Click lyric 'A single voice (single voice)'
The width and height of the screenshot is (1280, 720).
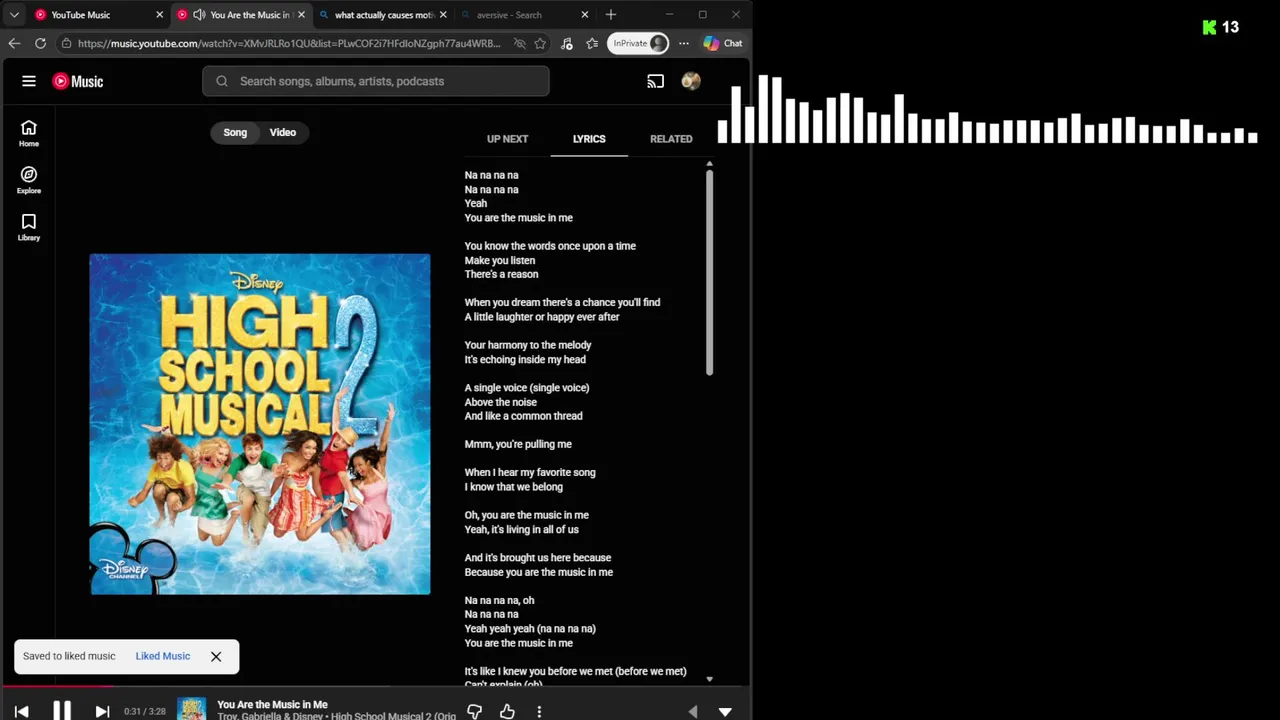[x=527, y=388]
